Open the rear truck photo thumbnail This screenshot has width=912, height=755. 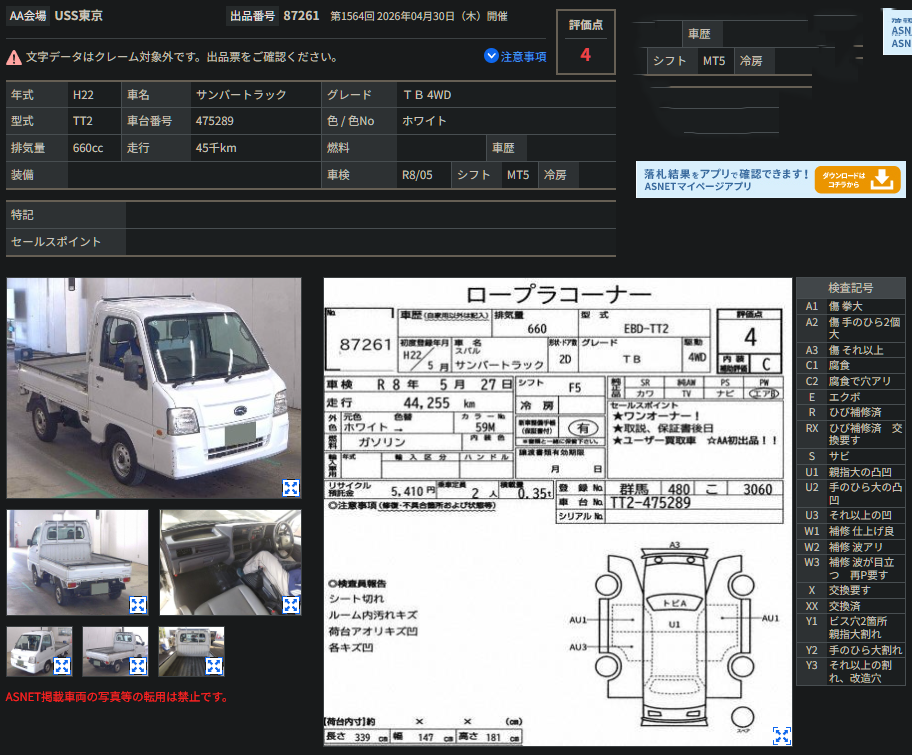pos(77,562)
